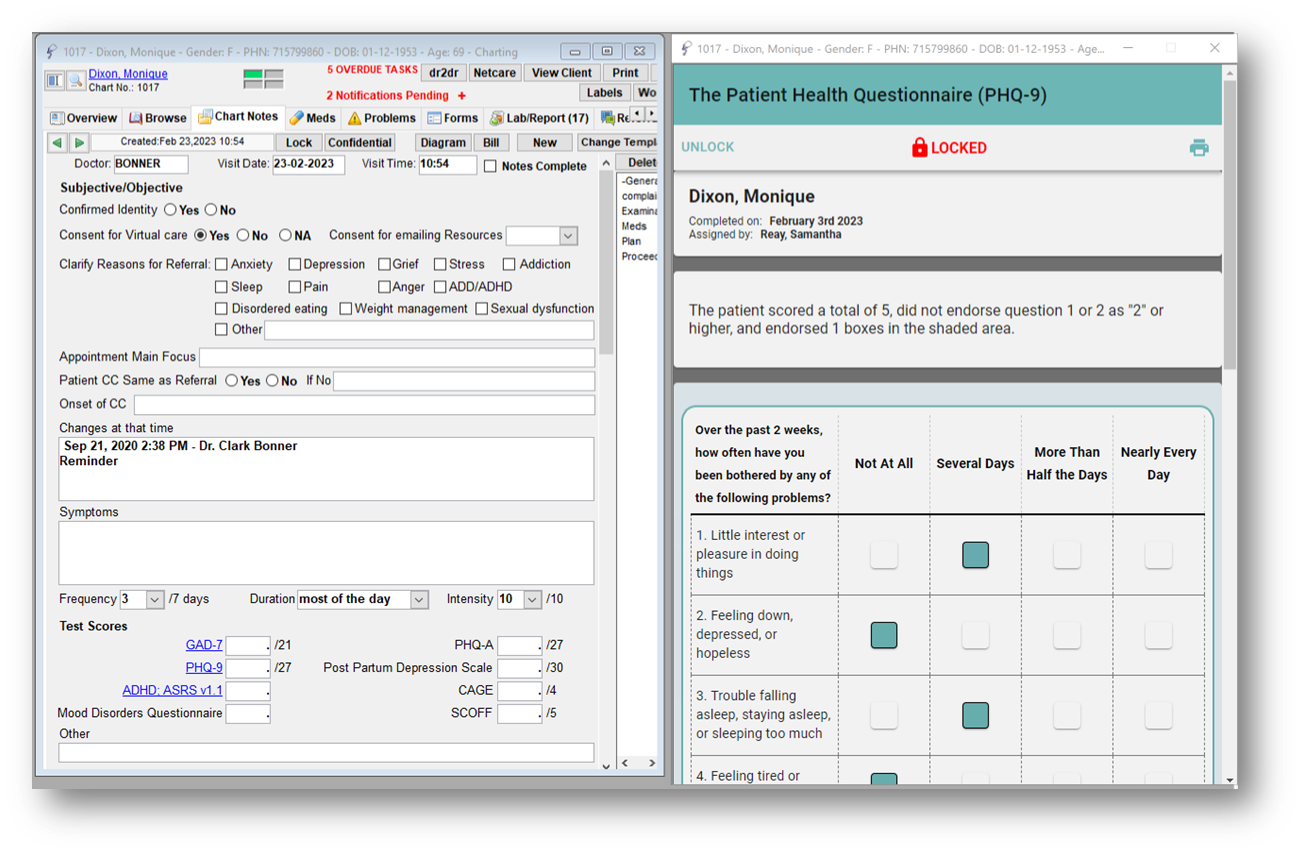1303x854 pixels.
Task: Click the printer icon in PHQ-9 window
Action: click(x=1199, y=148)
